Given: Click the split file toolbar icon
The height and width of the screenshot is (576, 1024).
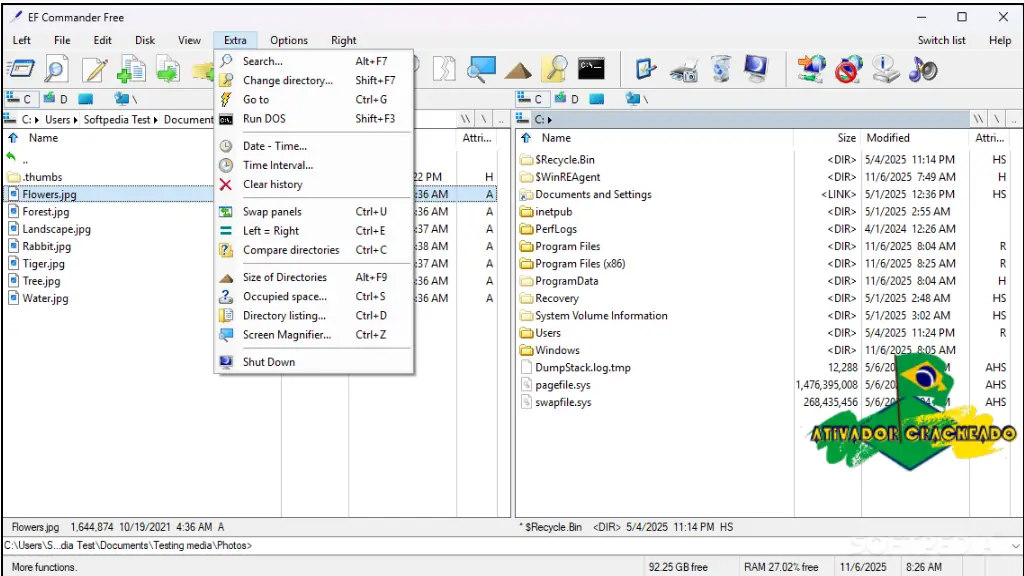Looking at the screenshot, I should (x=444, y=69).
